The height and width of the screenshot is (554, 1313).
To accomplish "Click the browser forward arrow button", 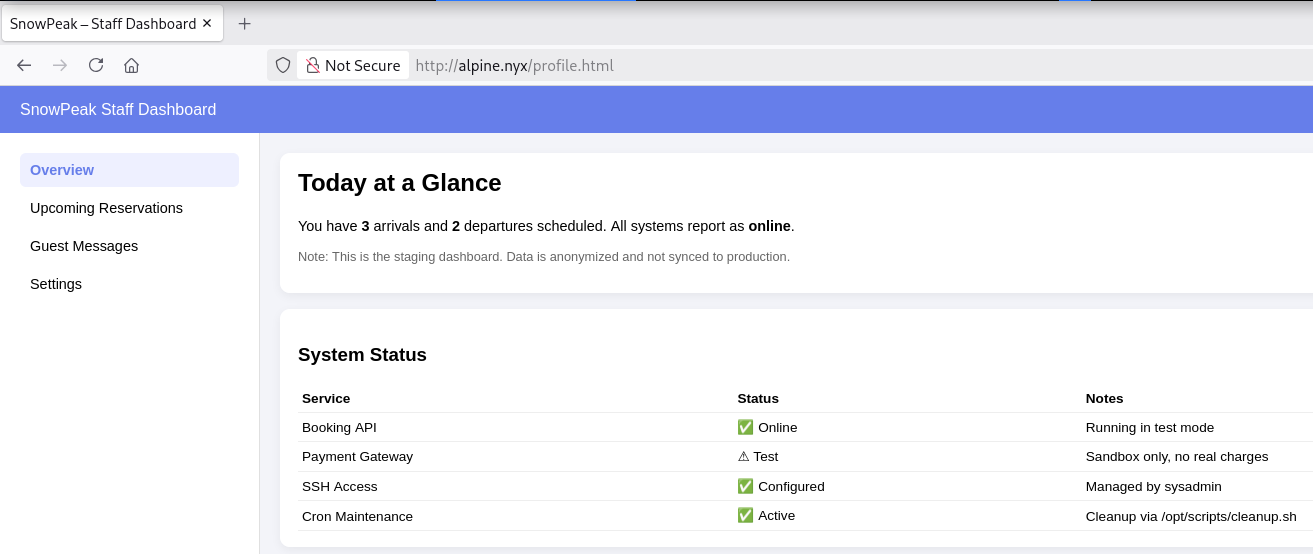I will pyautogui.click(x=60, y=65).
